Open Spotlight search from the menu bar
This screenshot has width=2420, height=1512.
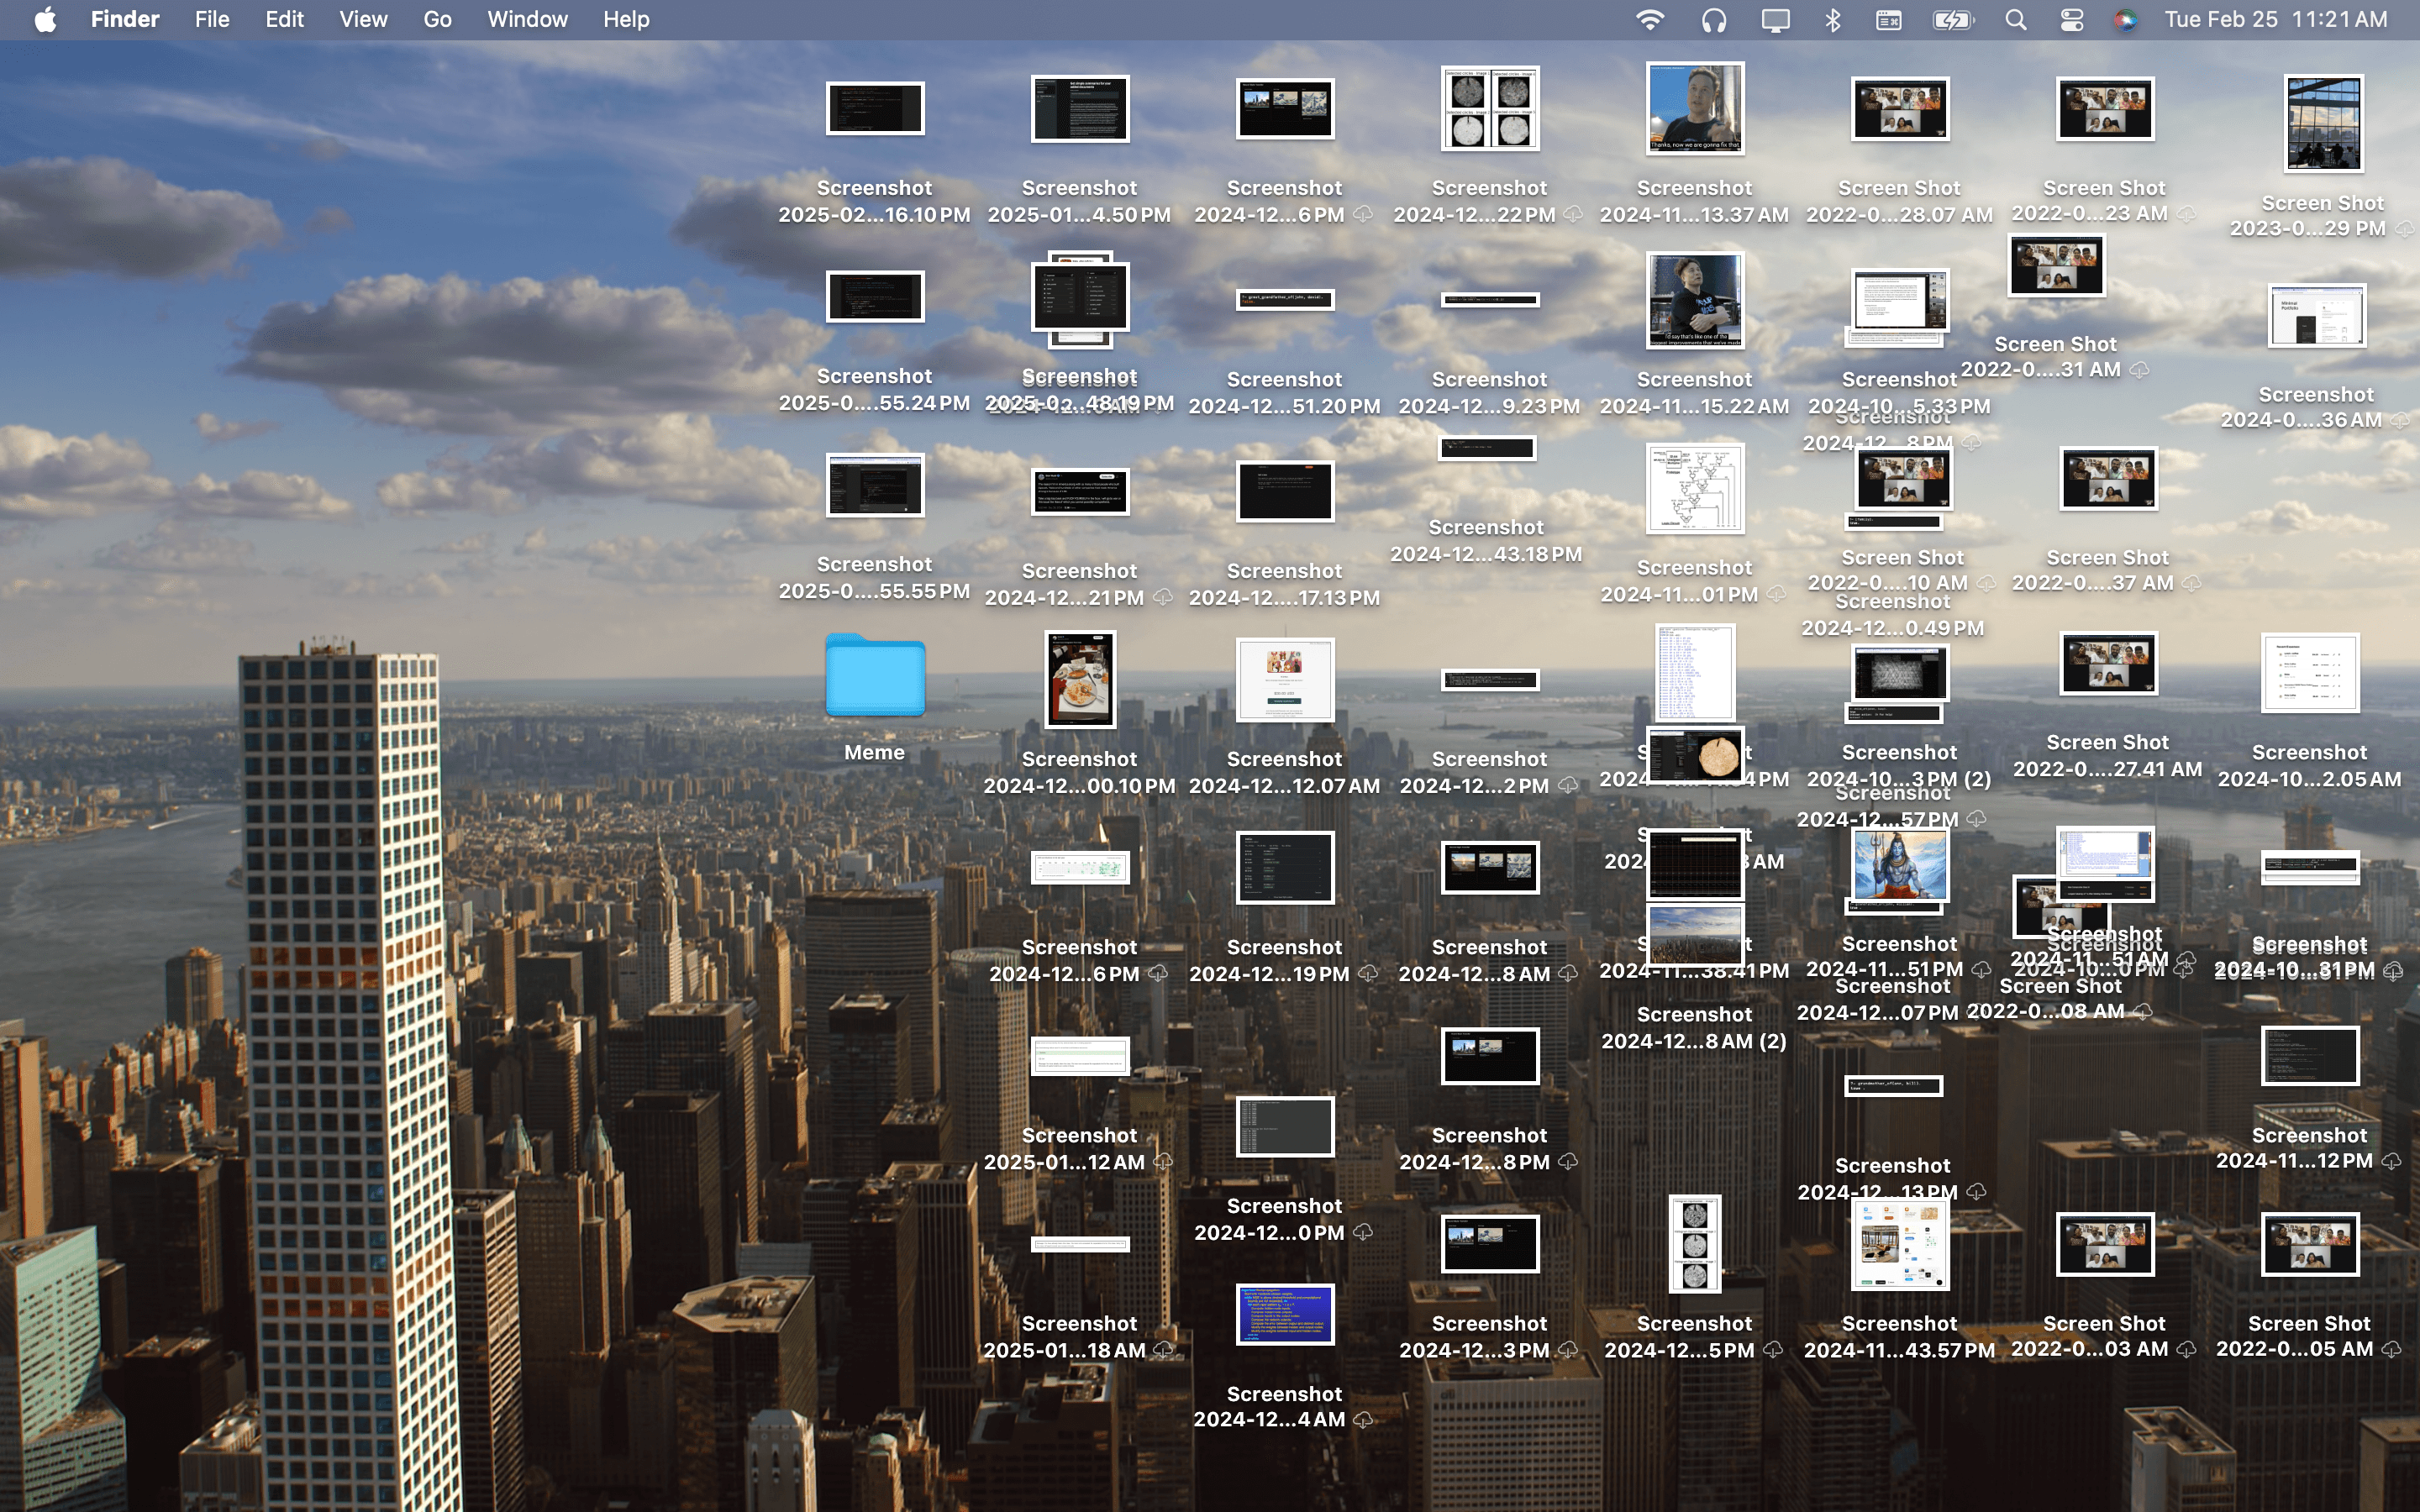tap(2017, 18)
